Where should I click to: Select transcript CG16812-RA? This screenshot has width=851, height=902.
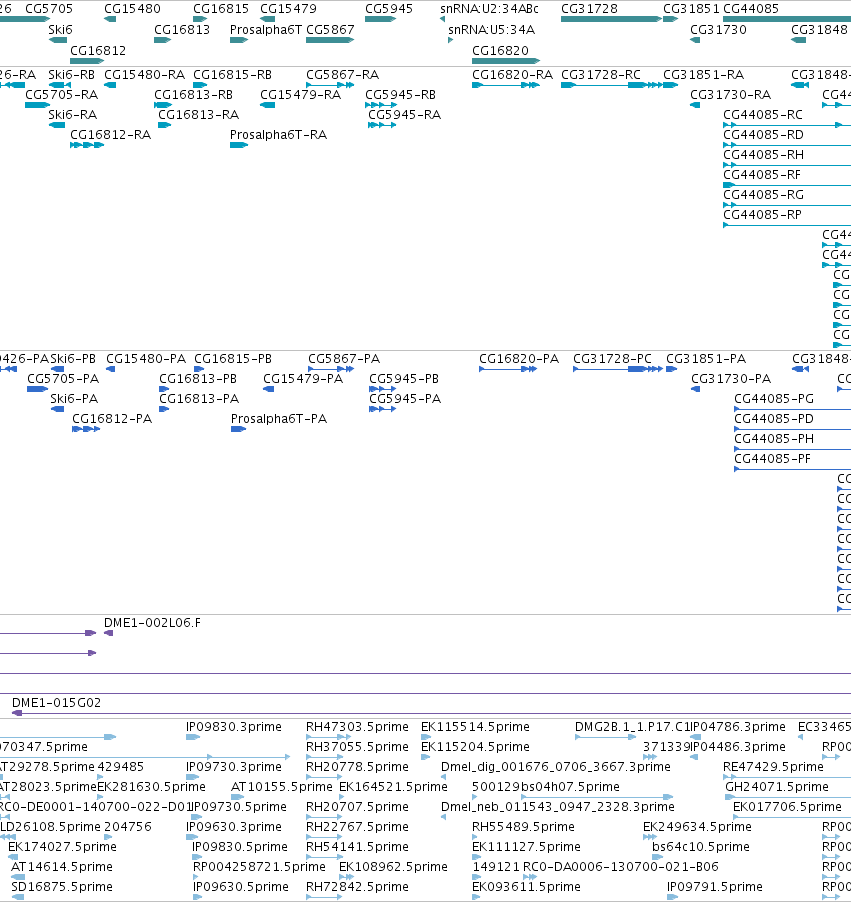pyautogui.click(x=110, y=135)
